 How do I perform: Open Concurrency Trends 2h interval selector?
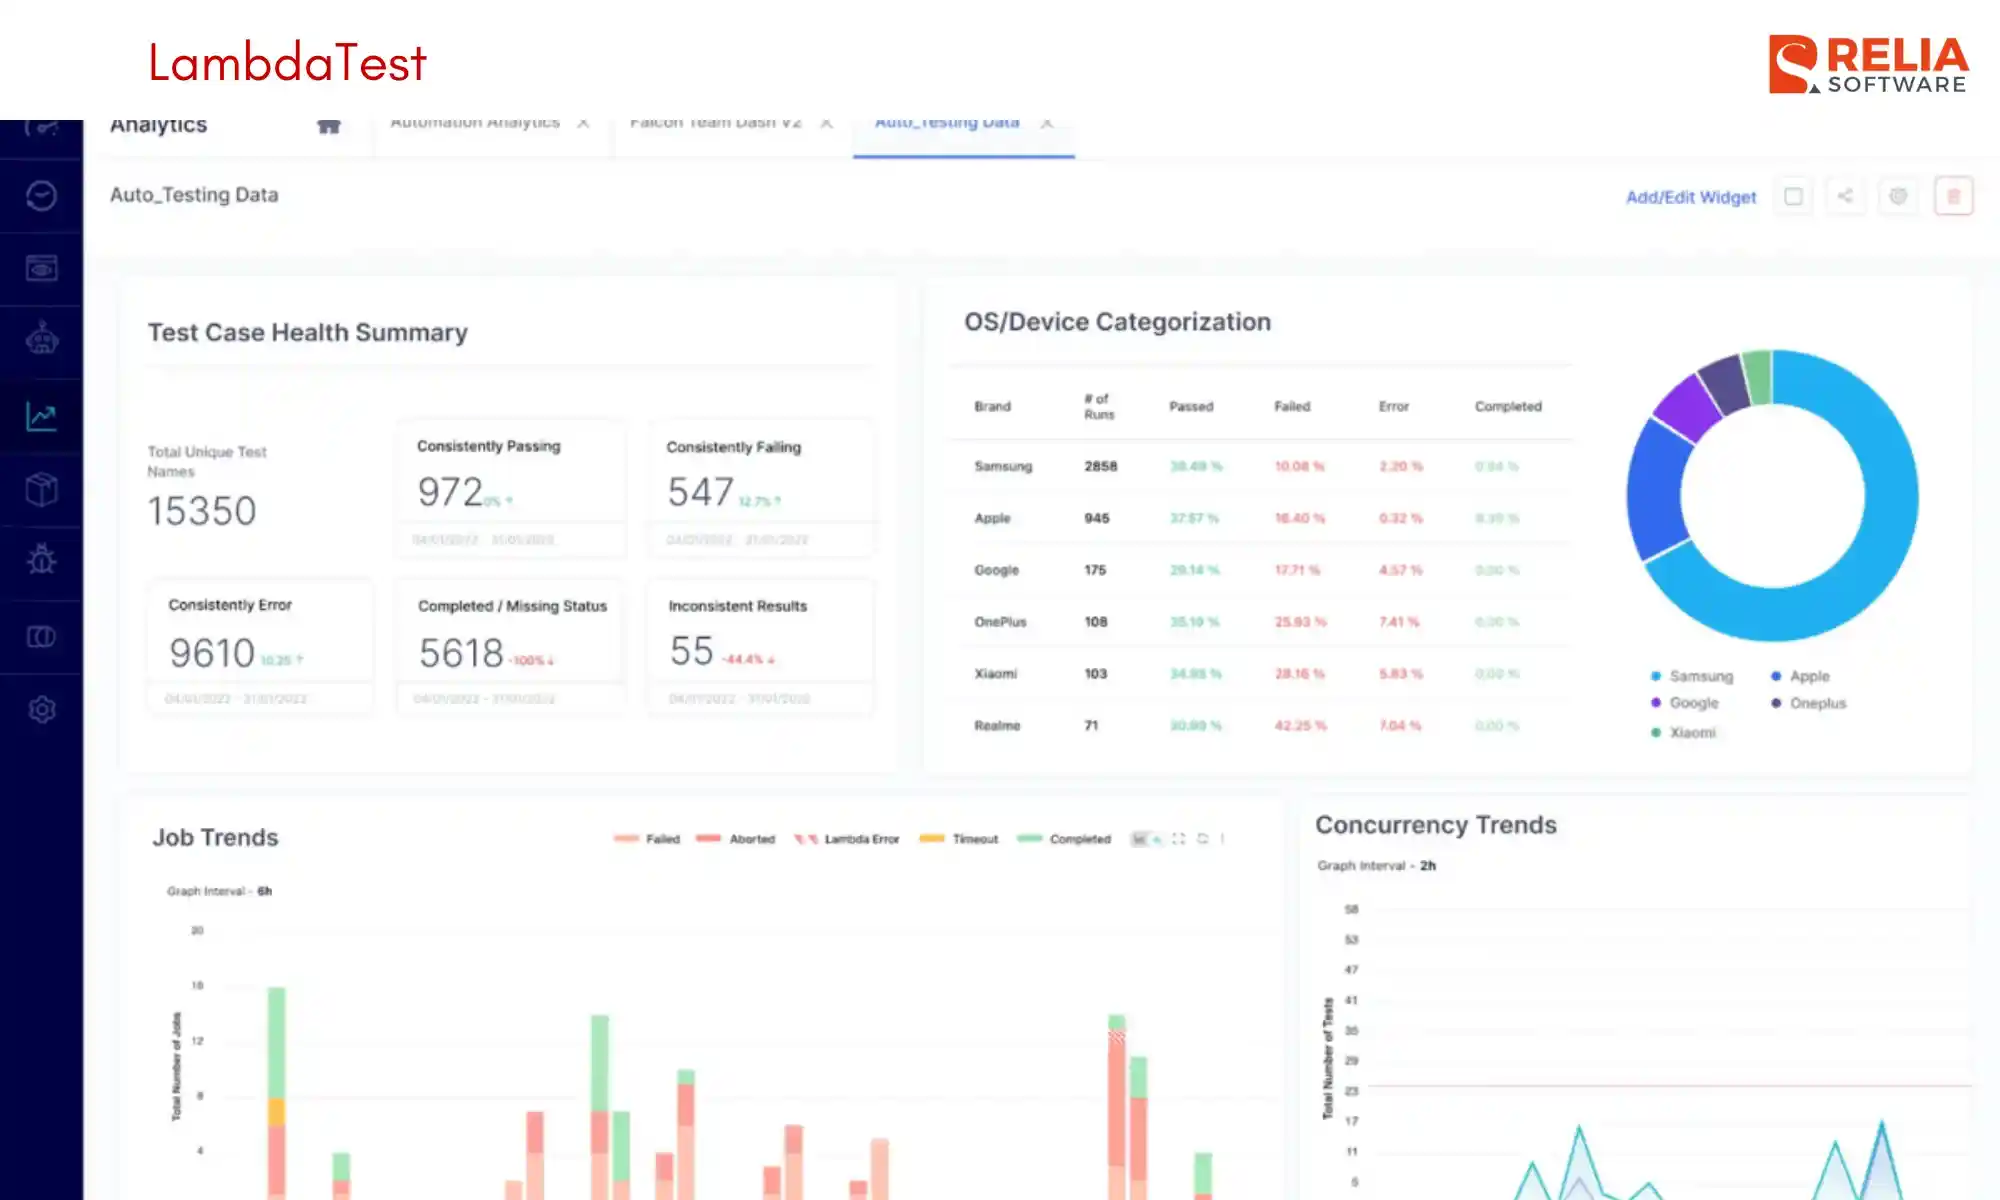1428,866
